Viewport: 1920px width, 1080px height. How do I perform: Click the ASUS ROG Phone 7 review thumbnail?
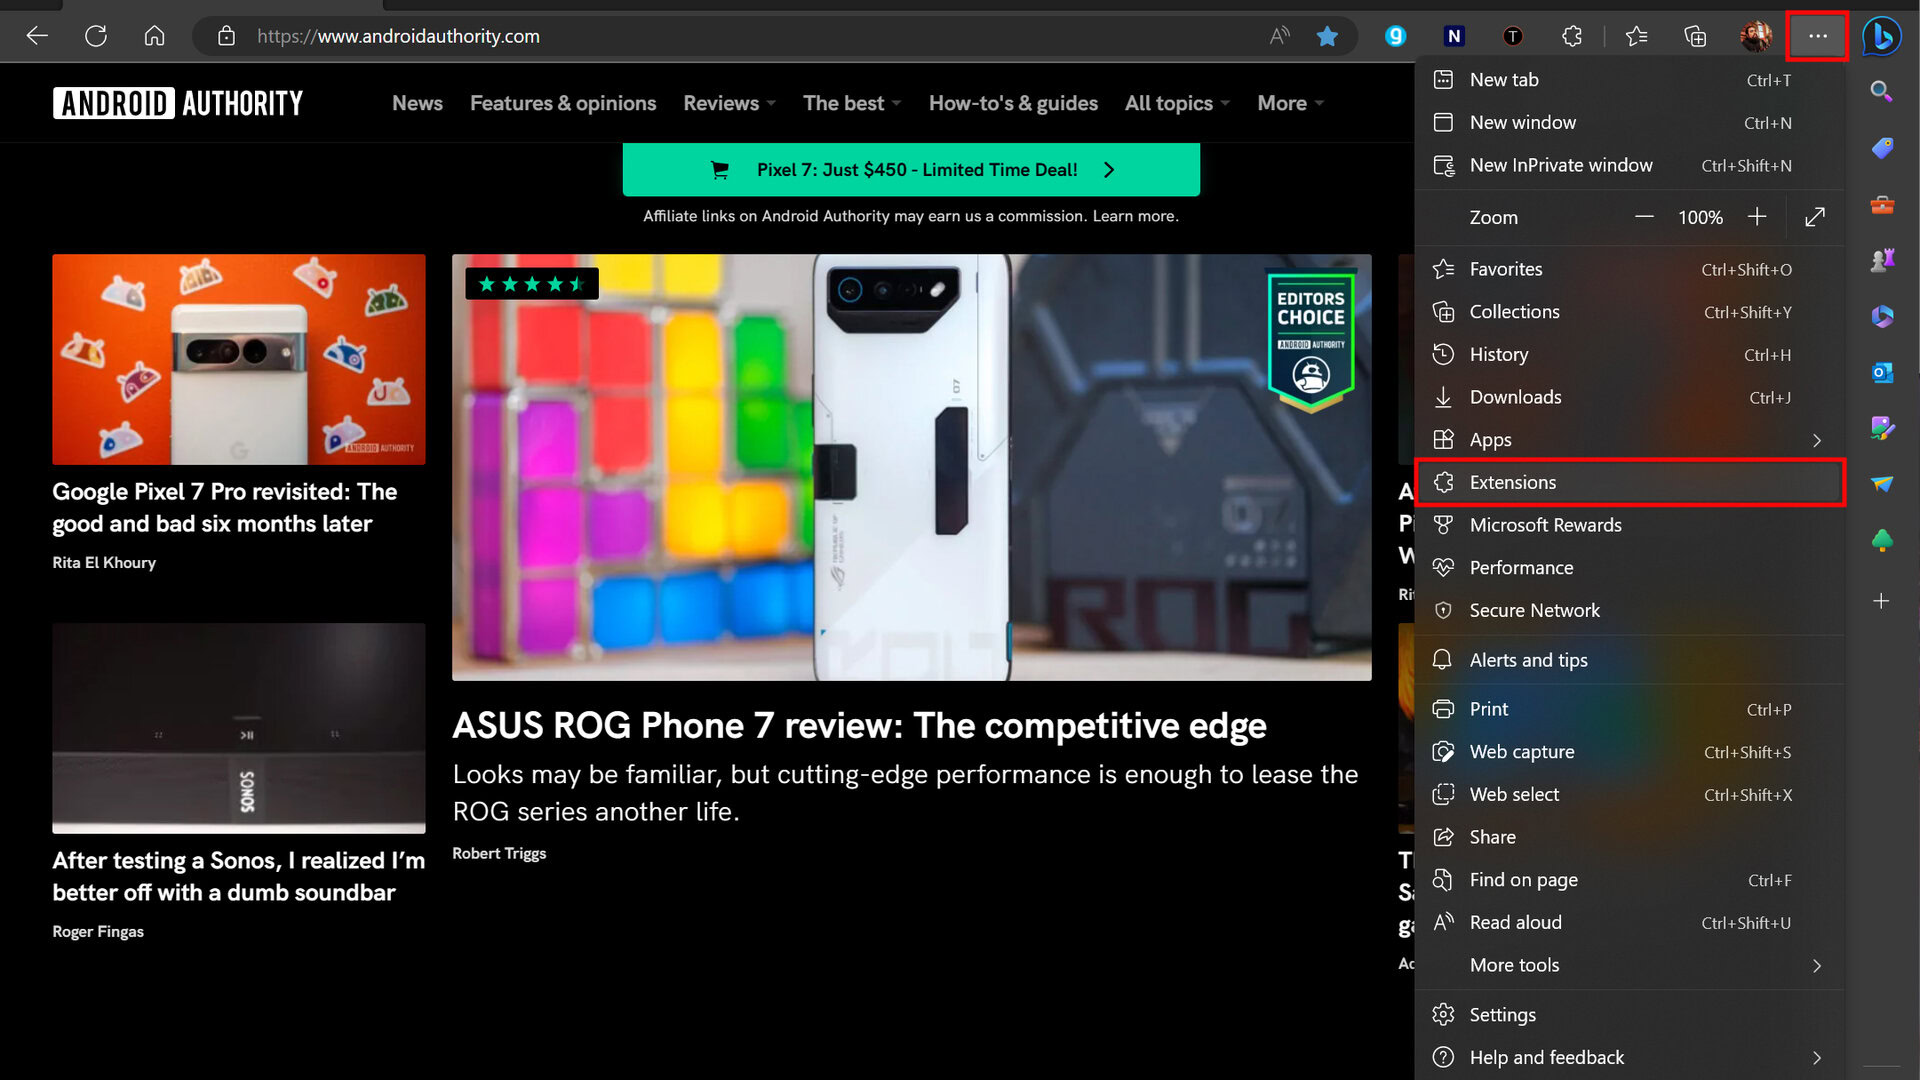pos(911,467)
